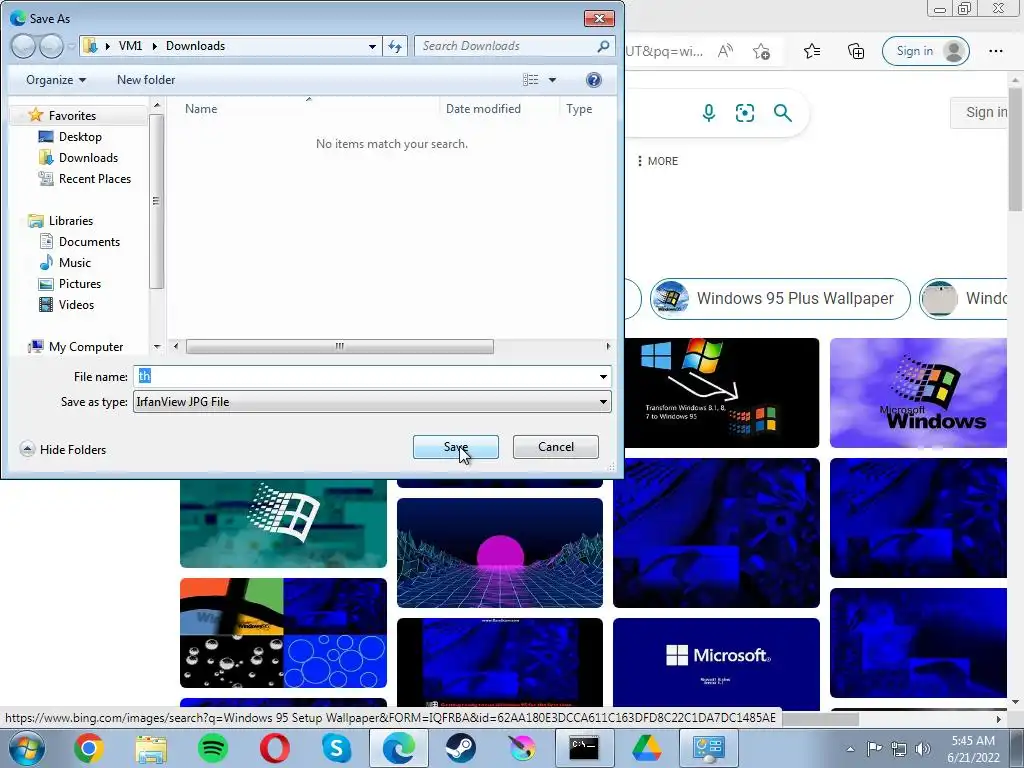Image resolution: width=1024 pixels, height=768 pixels.
Task: Open dialog Help question mark icon
Action: pyautogui.click(x=594, y=80)
